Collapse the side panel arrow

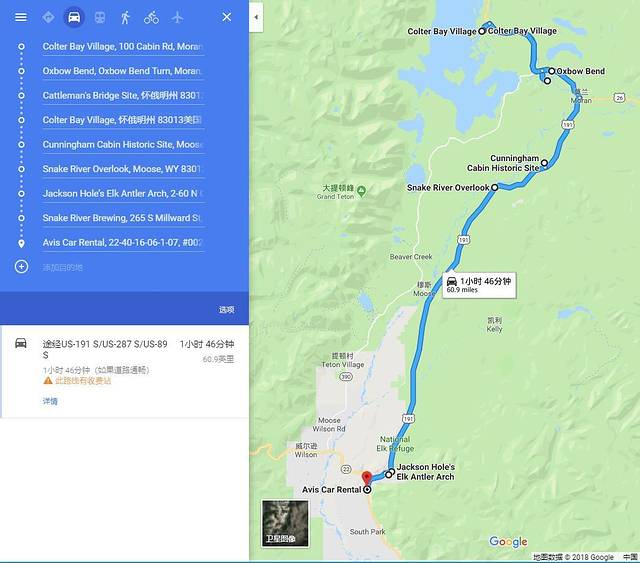click(256, 17)
